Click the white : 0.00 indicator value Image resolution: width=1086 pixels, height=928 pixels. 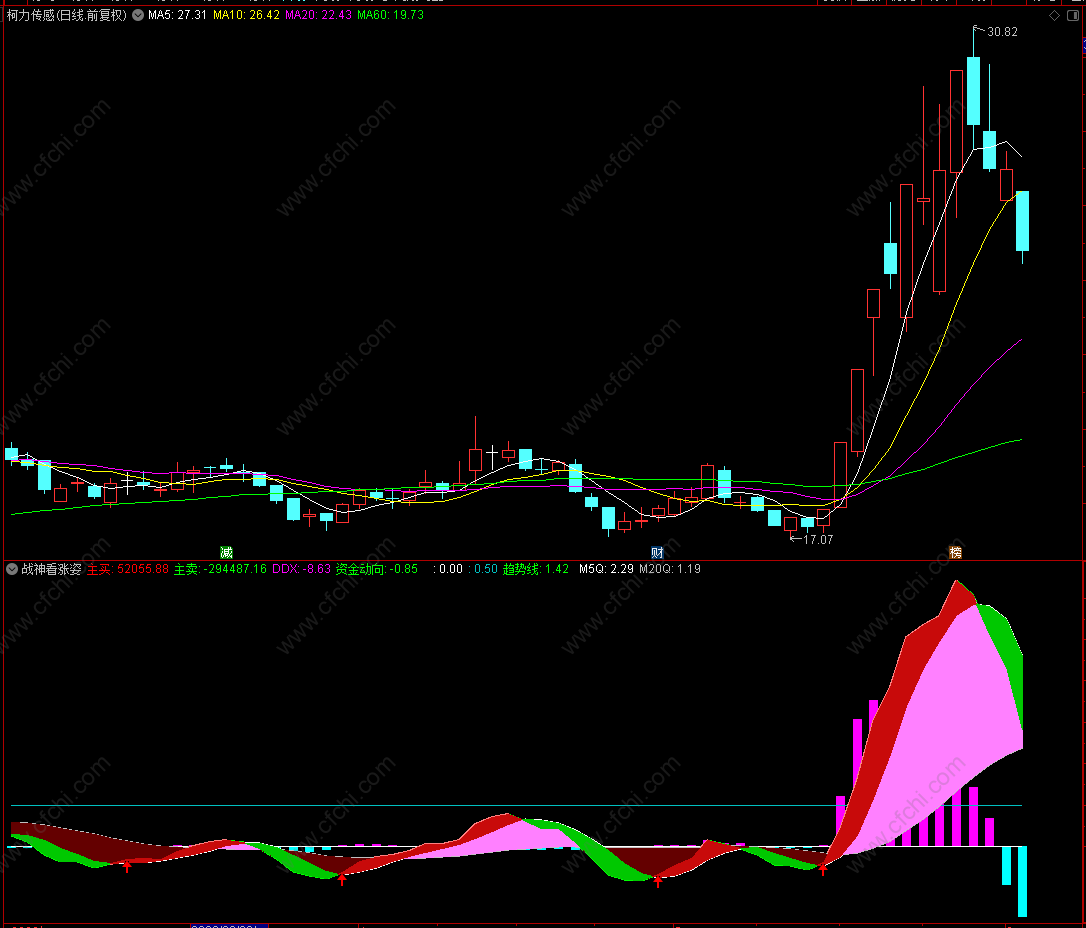(x=448, y=569)
